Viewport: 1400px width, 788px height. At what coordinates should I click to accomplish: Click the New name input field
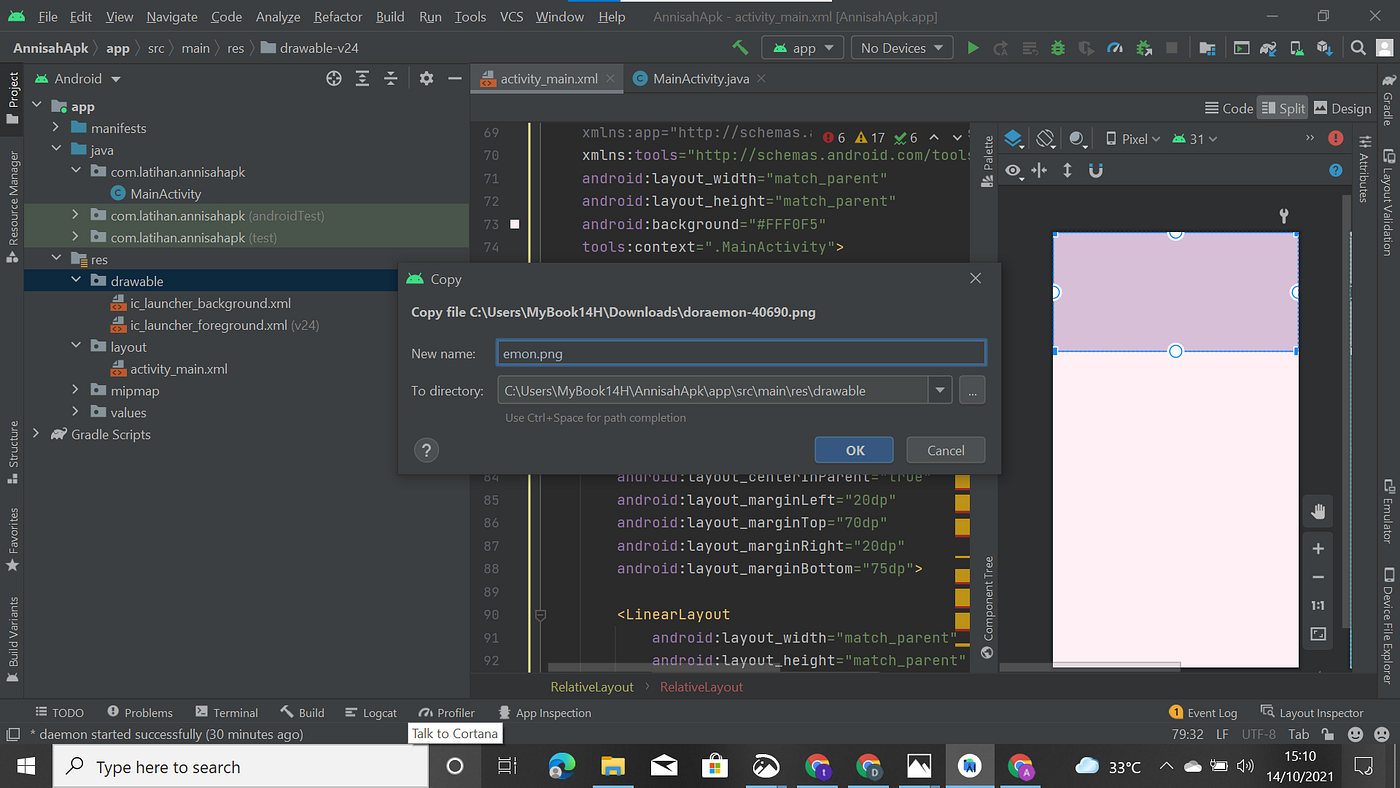(x=740, y=352)
